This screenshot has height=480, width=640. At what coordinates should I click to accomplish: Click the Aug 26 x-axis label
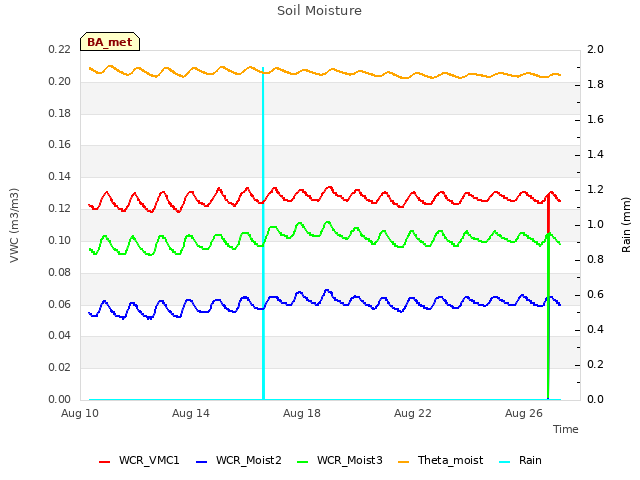[x=524, y=413]
